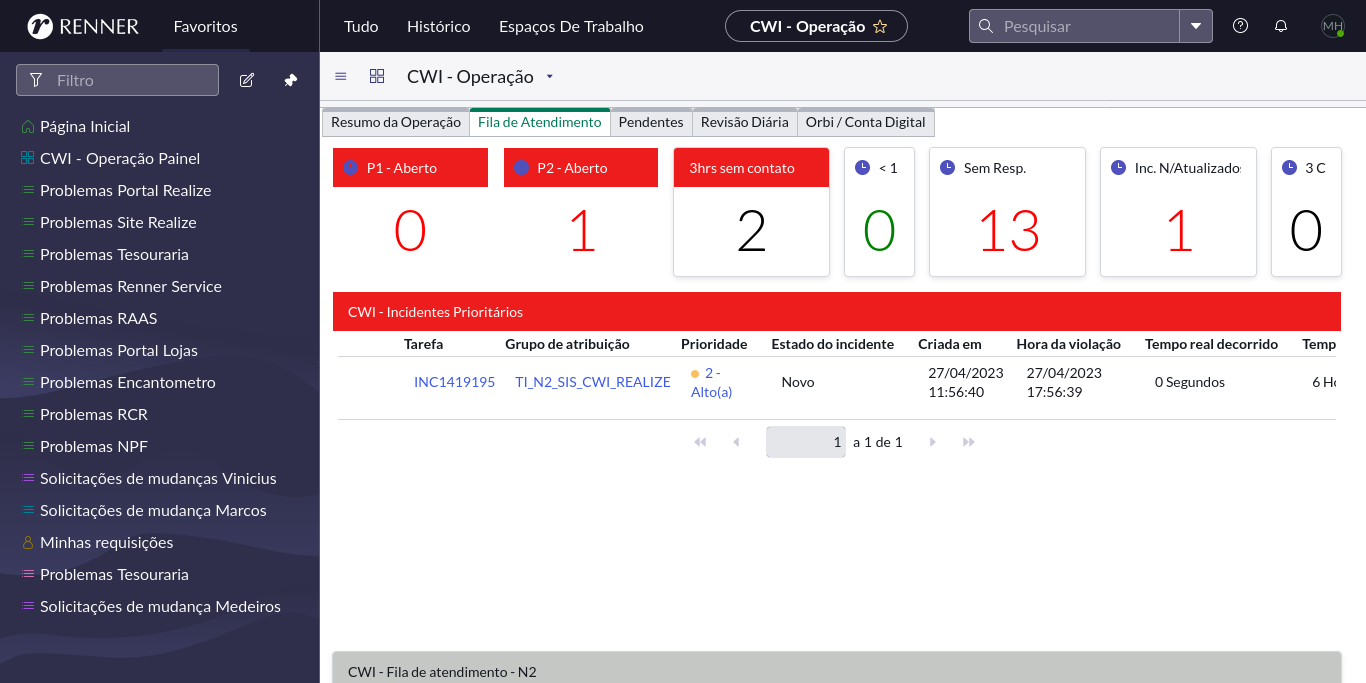Click the Renner logo
The width and height of the screenshot is (1366, 683).
83,26
